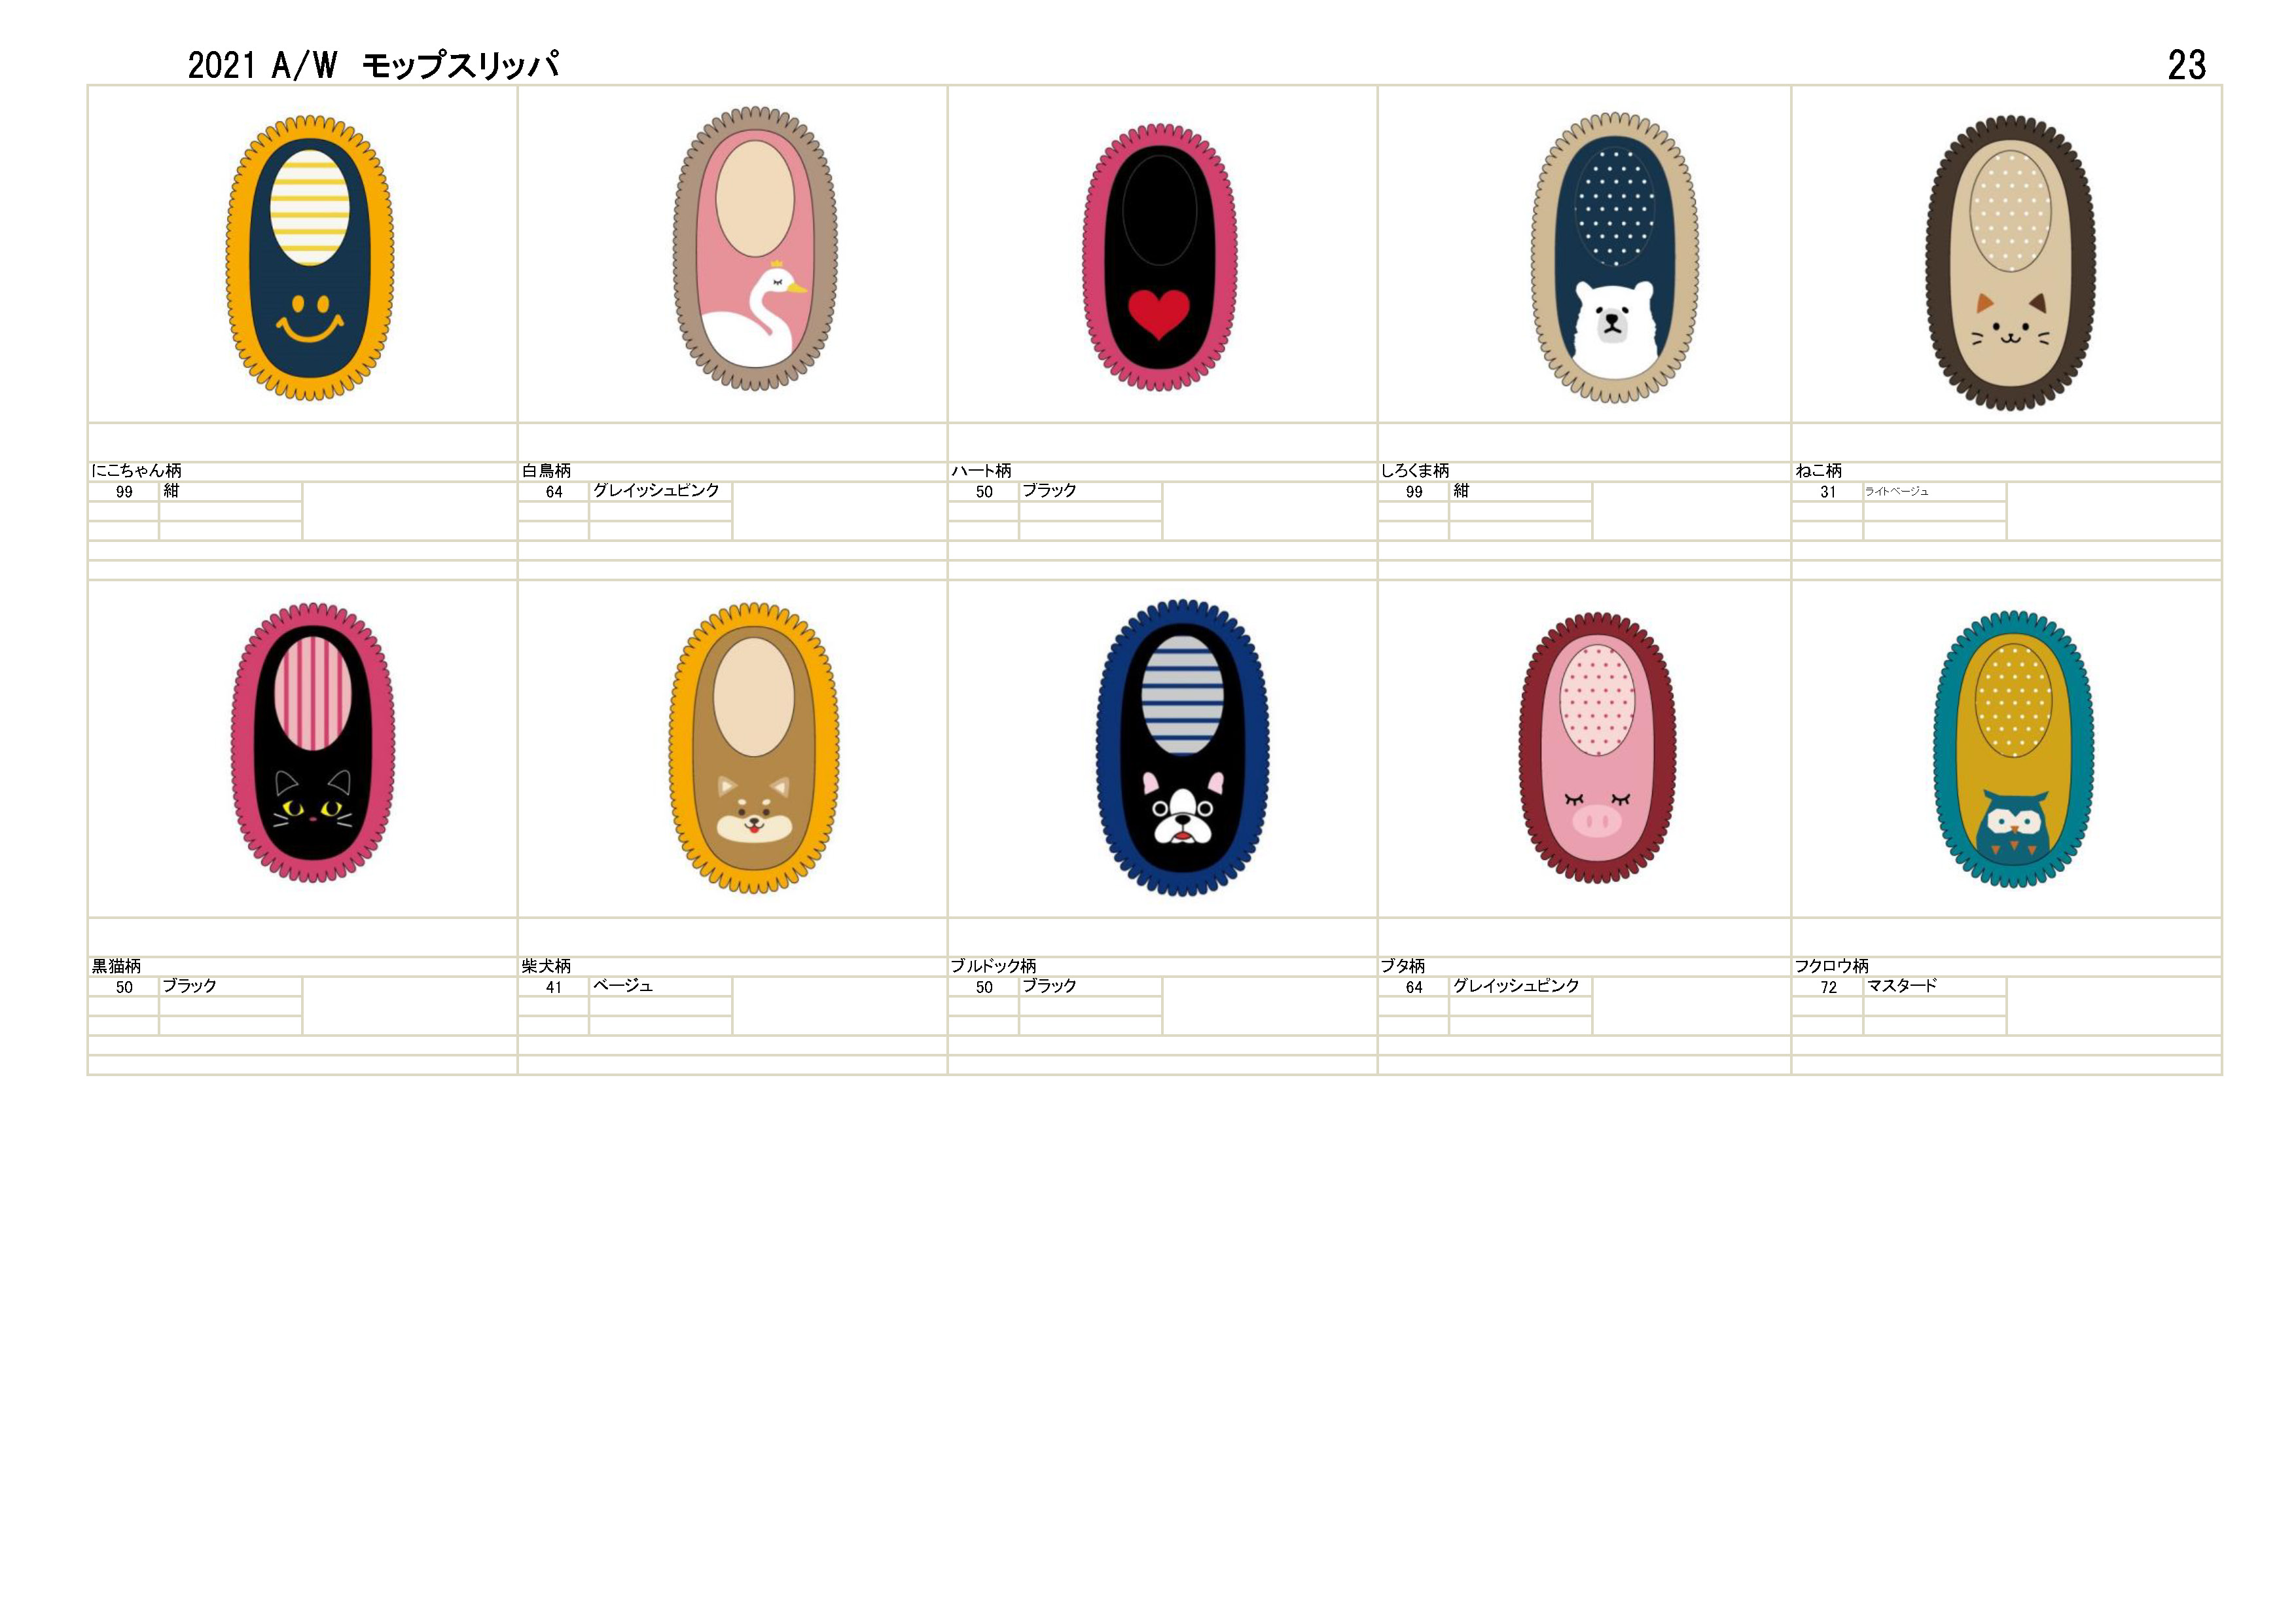The width and height of the screenshot is (2296, 1624).
Task: Select the bulldog slipper image
Action: click(x=1182, y=748)
